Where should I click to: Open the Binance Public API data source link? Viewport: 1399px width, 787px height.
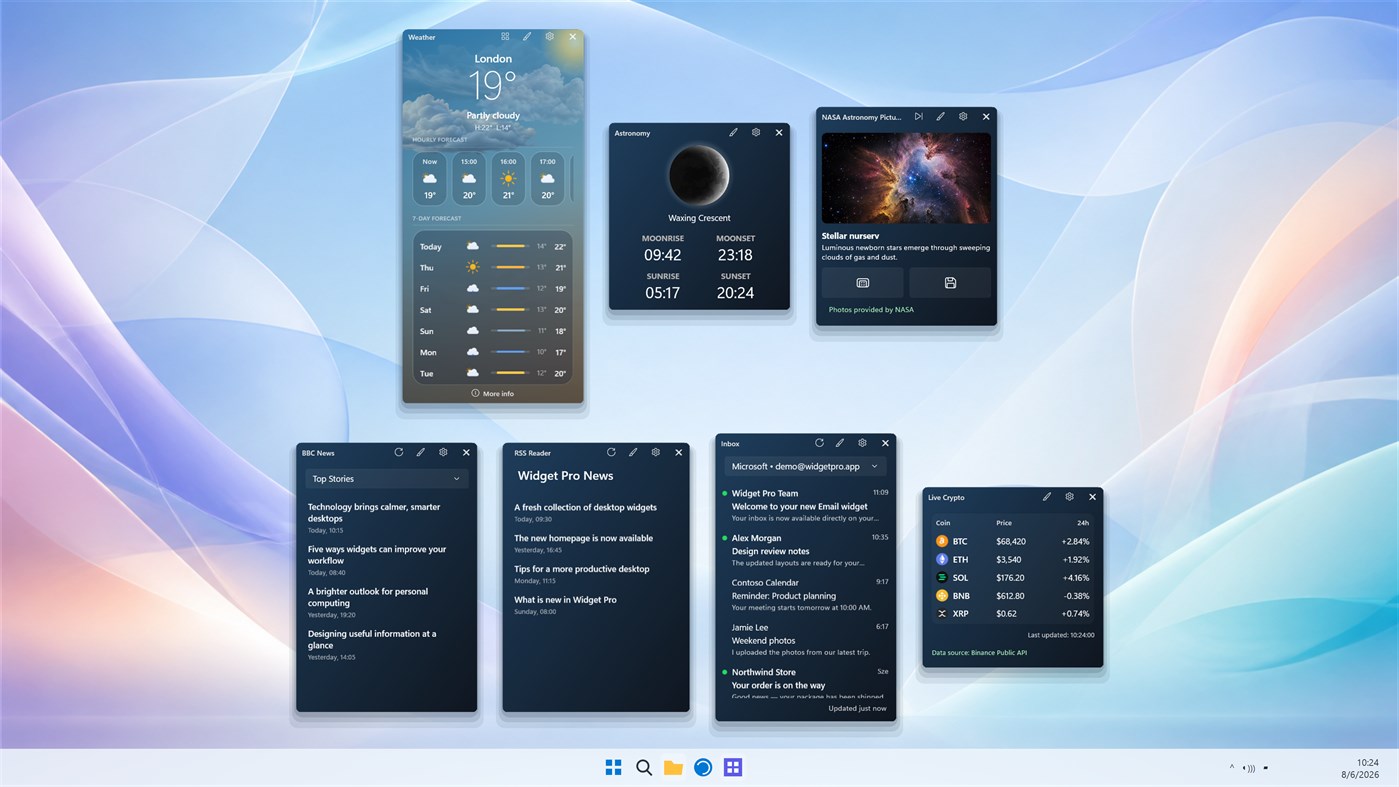pos(979,653)
